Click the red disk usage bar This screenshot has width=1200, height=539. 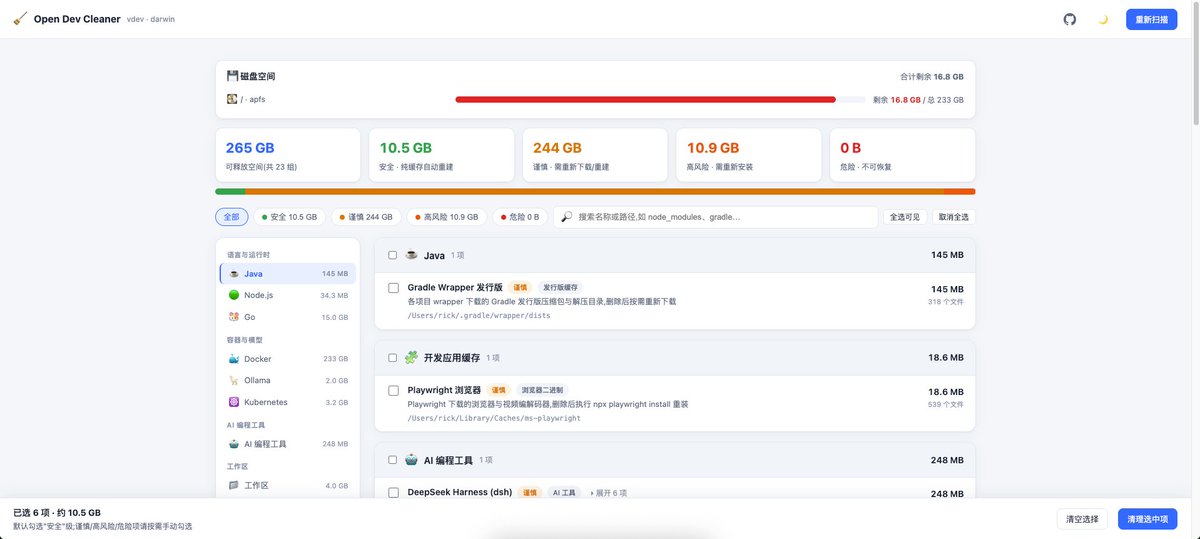pos(645,99)
